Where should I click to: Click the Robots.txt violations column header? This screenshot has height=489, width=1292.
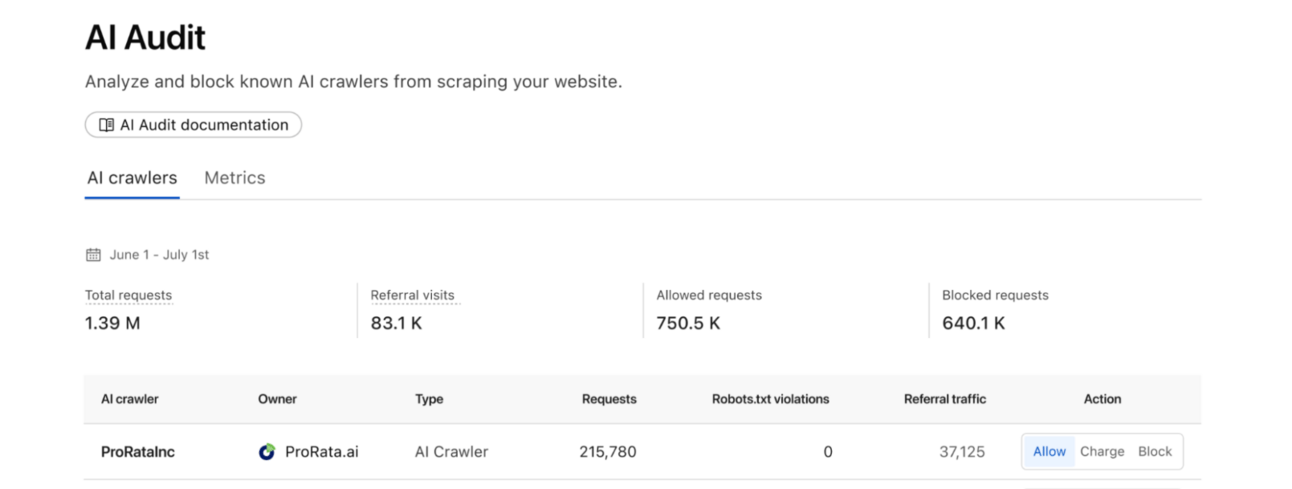click(x=770, y=399)
